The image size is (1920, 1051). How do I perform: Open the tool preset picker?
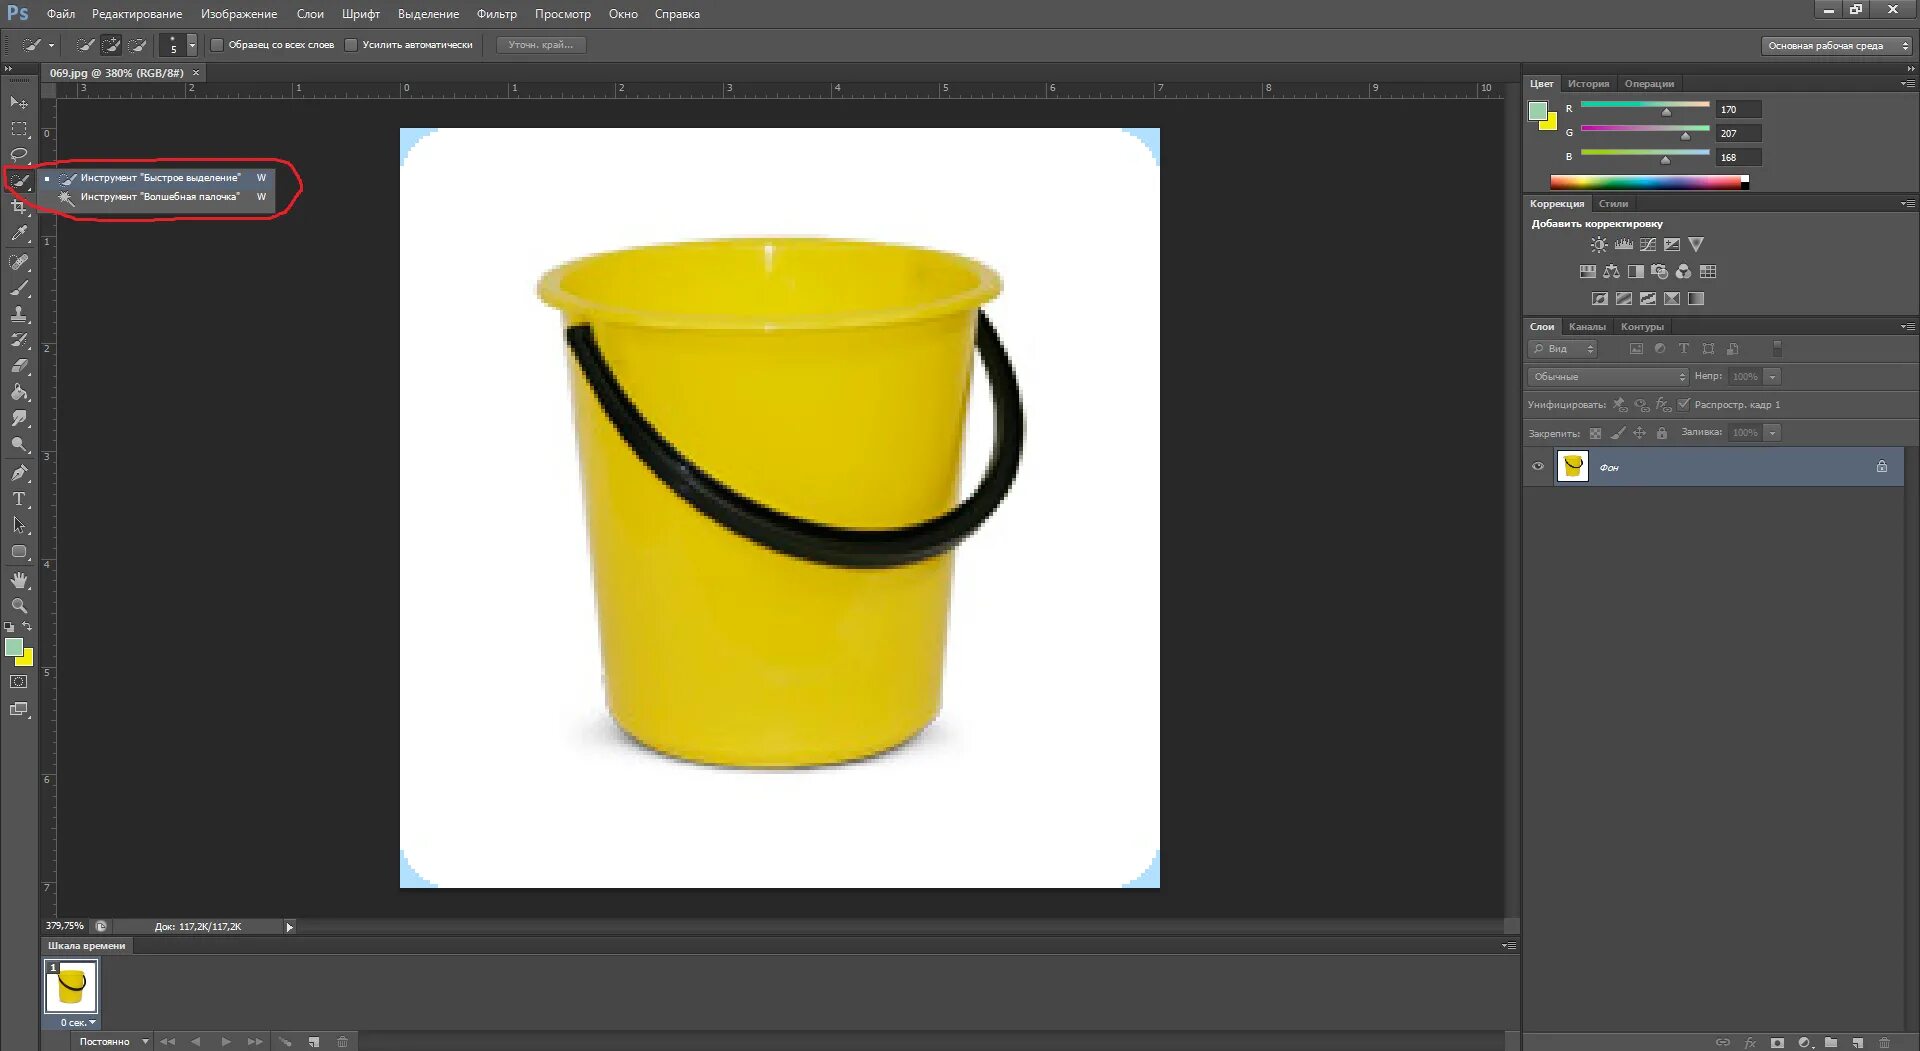38,45
